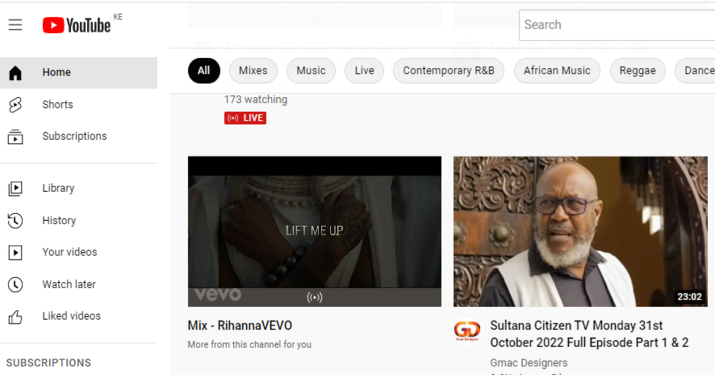The image size is (715, 375).
Task: Select the Reggae filter chip
Action: point(637,71)
